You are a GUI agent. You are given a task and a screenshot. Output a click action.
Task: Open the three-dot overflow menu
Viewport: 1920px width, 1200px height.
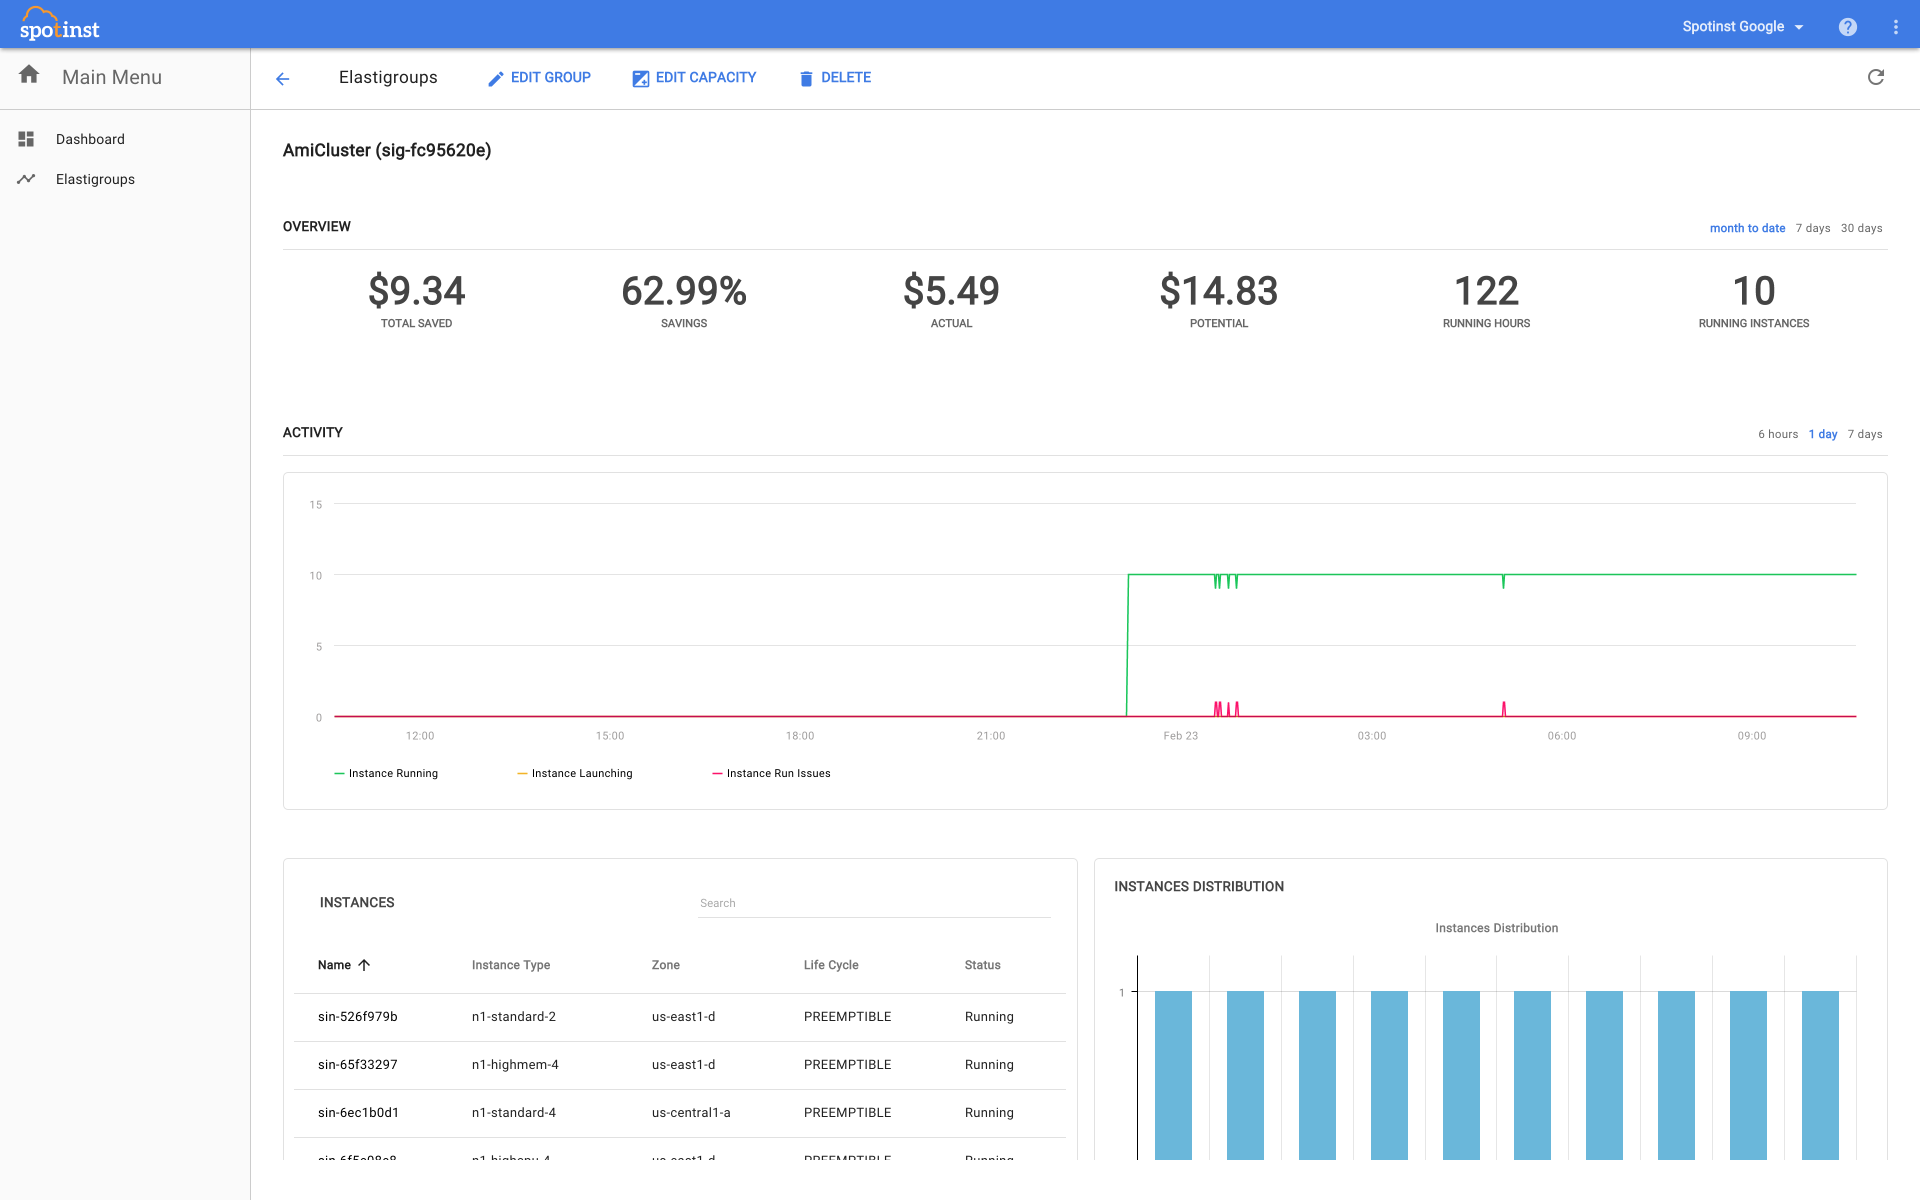coord(1896,27)
